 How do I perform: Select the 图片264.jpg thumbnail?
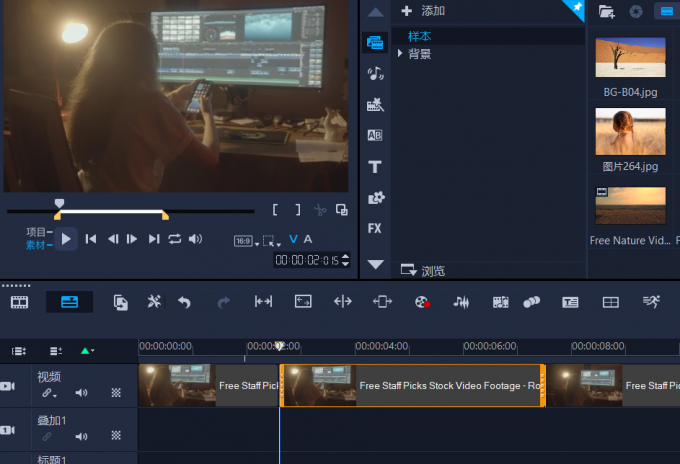click(630, 131)
